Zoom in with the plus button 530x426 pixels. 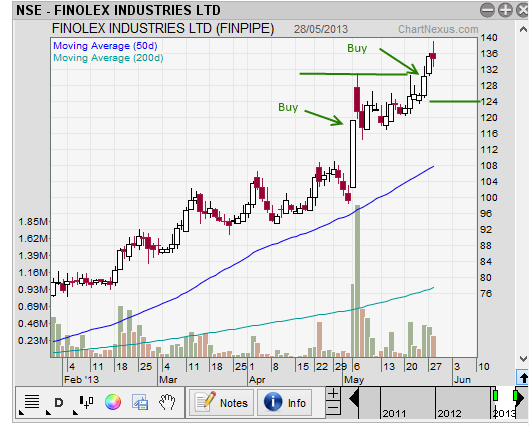tap(333, 394)
